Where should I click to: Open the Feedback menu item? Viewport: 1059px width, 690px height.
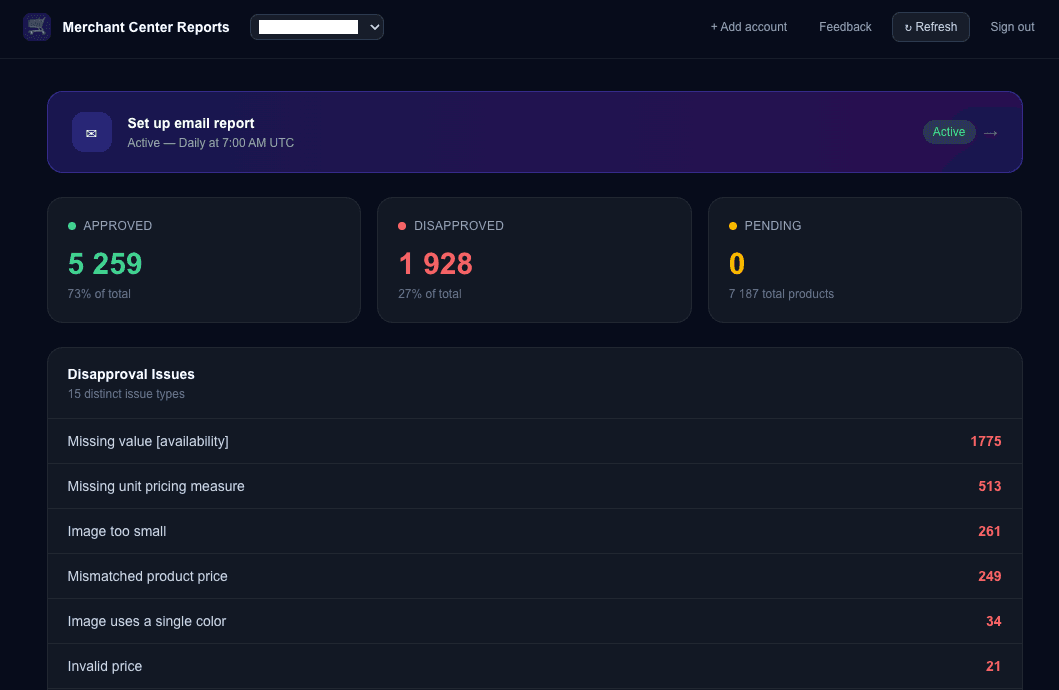844,27
